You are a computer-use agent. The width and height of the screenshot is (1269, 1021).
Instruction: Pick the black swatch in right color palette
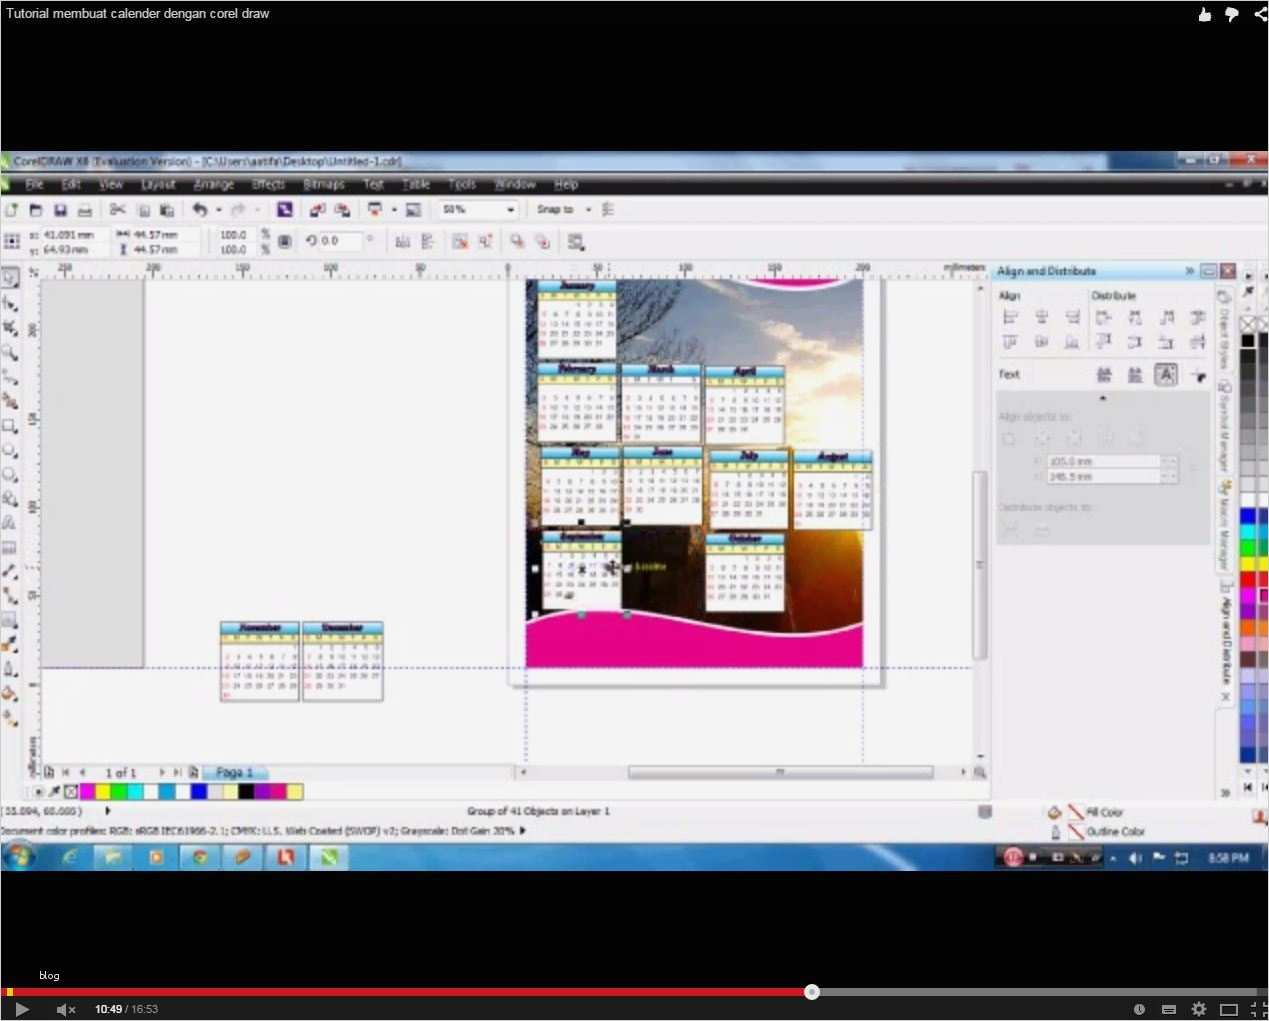tap(1248, 341)
